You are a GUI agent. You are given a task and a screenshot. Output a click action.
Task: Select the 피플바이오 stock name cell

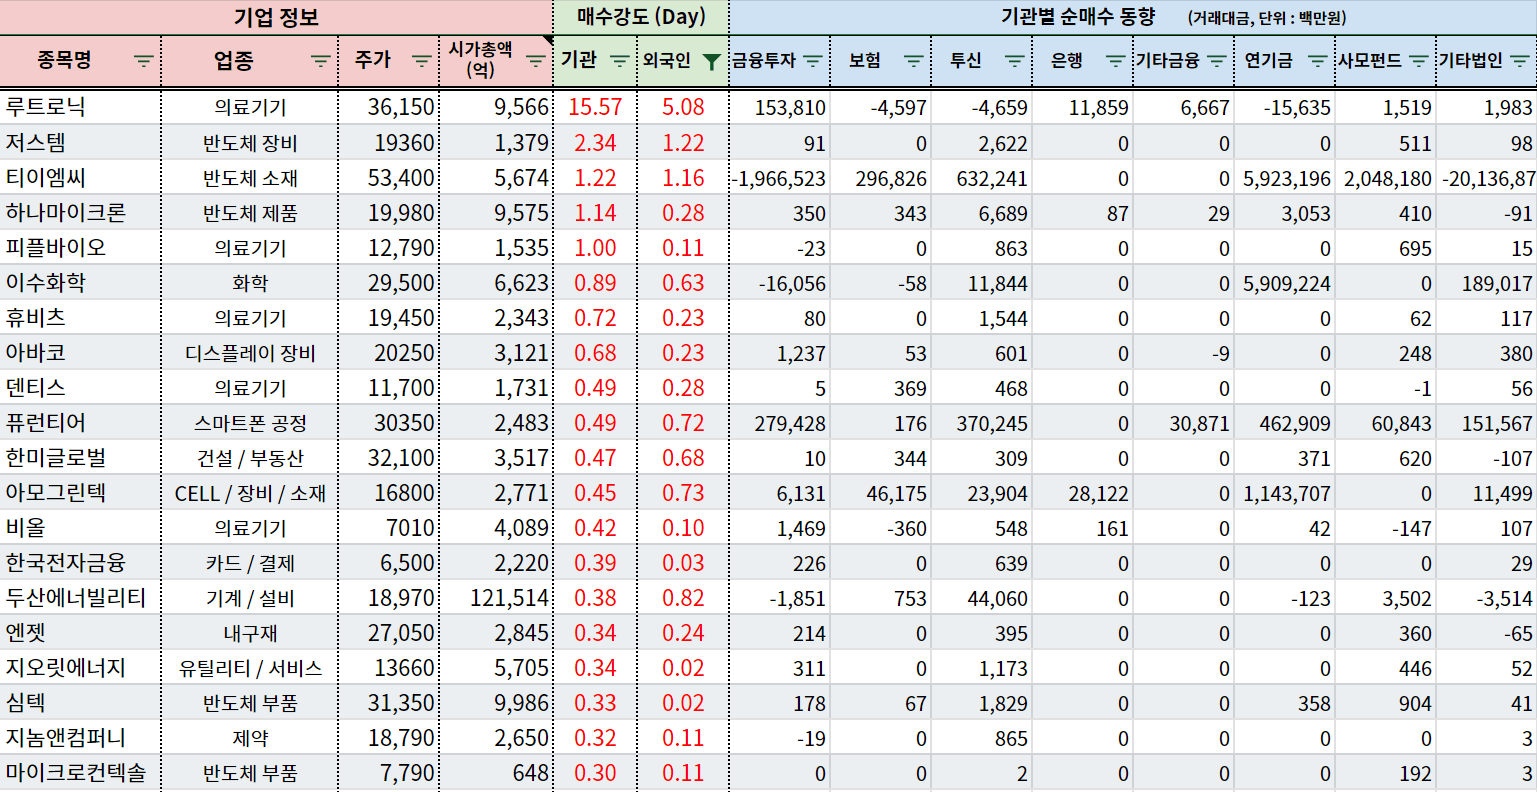tap(80, 247)
